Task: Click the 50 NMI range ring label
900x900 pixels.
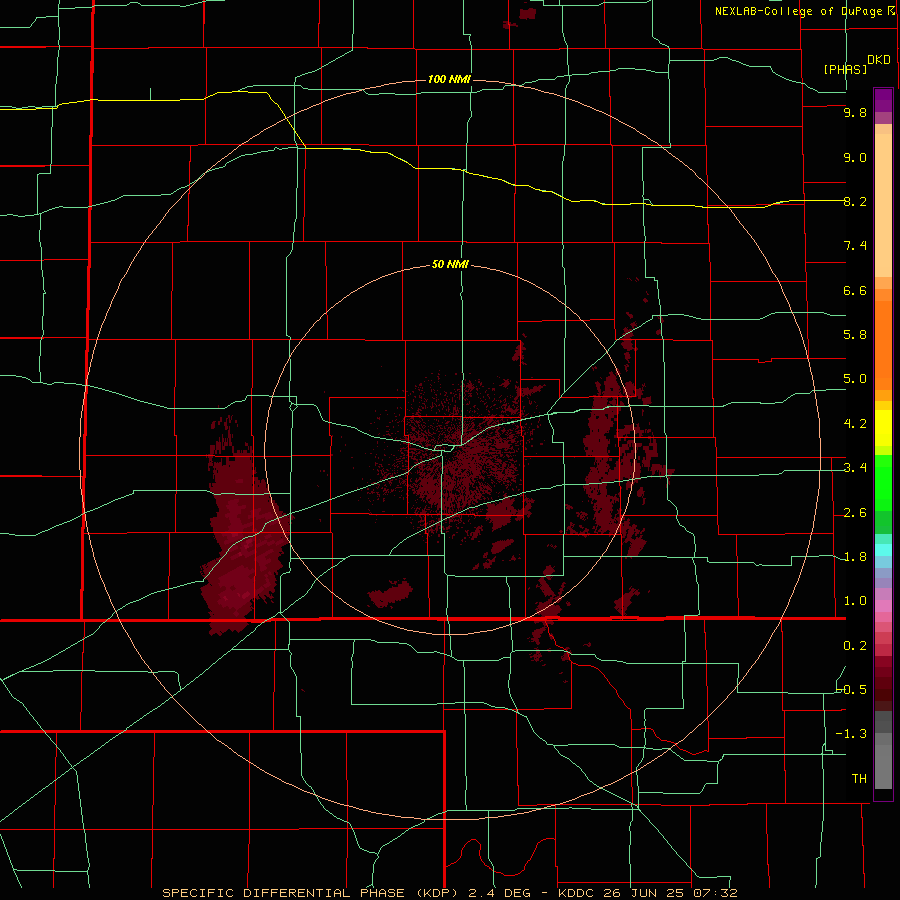Action: coord(450,264)
